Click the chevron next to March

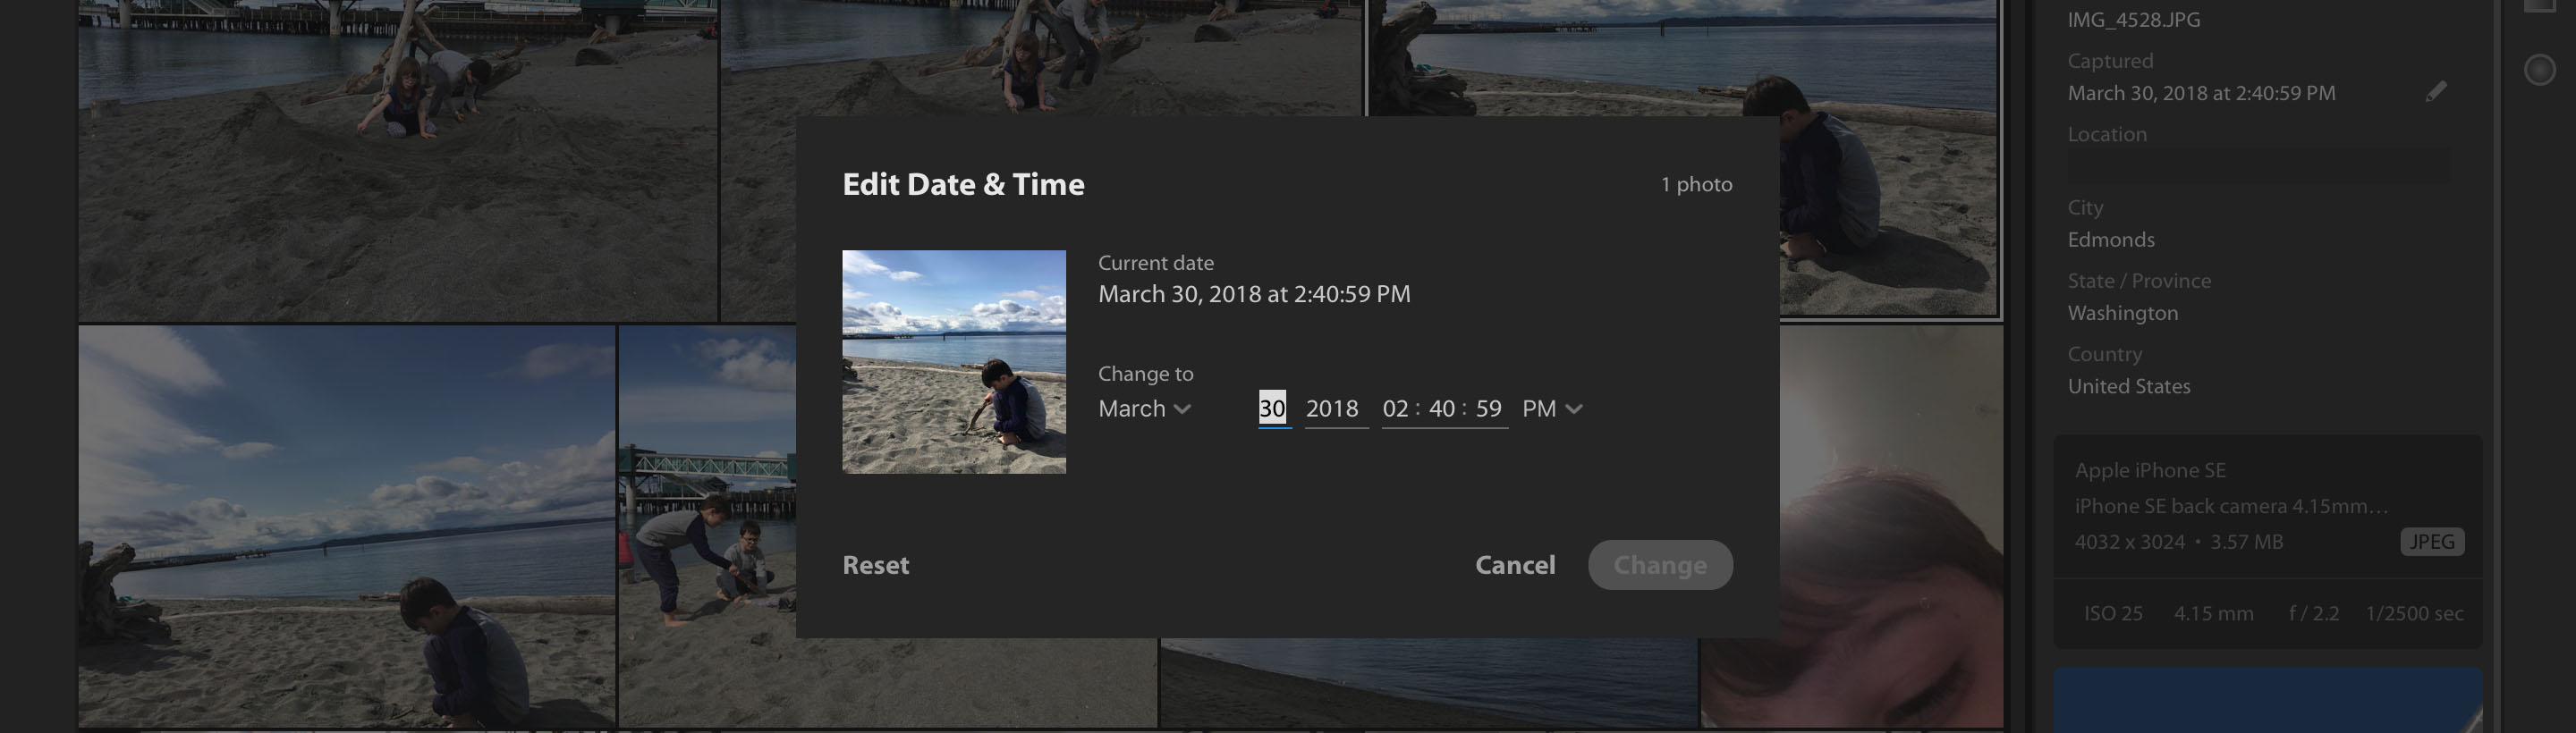(x=1182, y=409)
